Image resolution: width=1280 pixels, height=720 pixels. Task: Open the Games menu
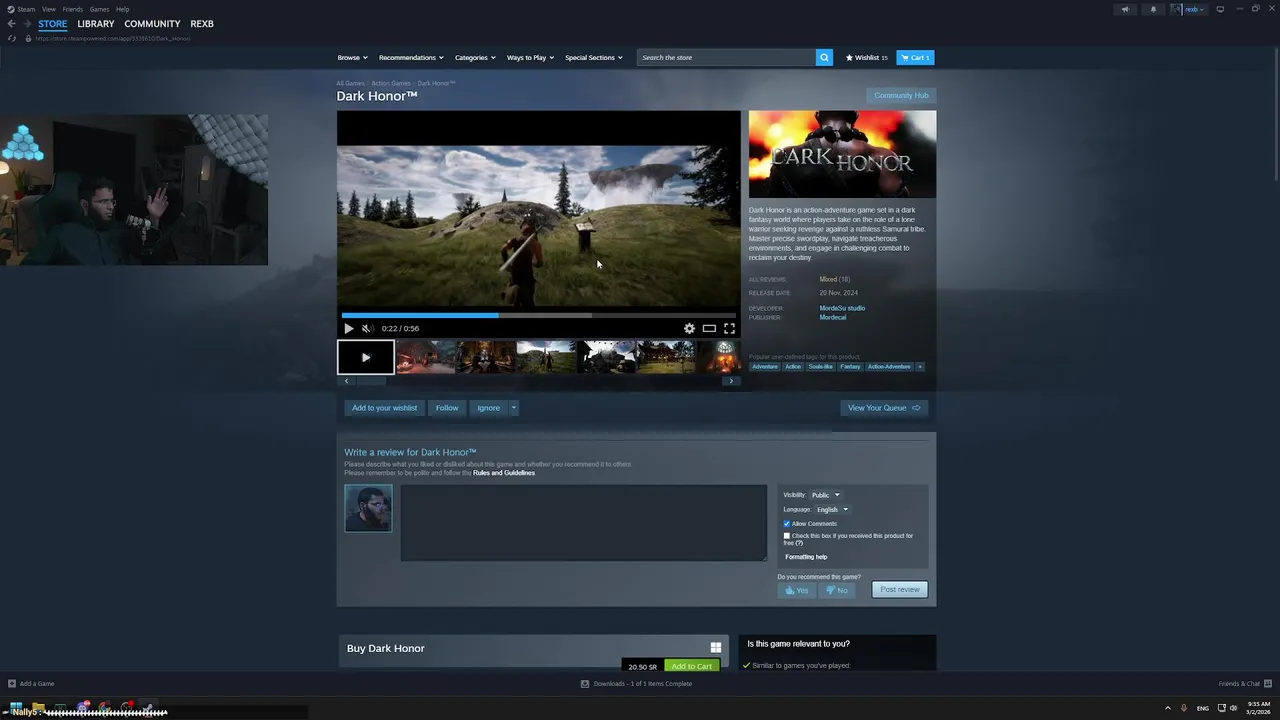[99, 9]
